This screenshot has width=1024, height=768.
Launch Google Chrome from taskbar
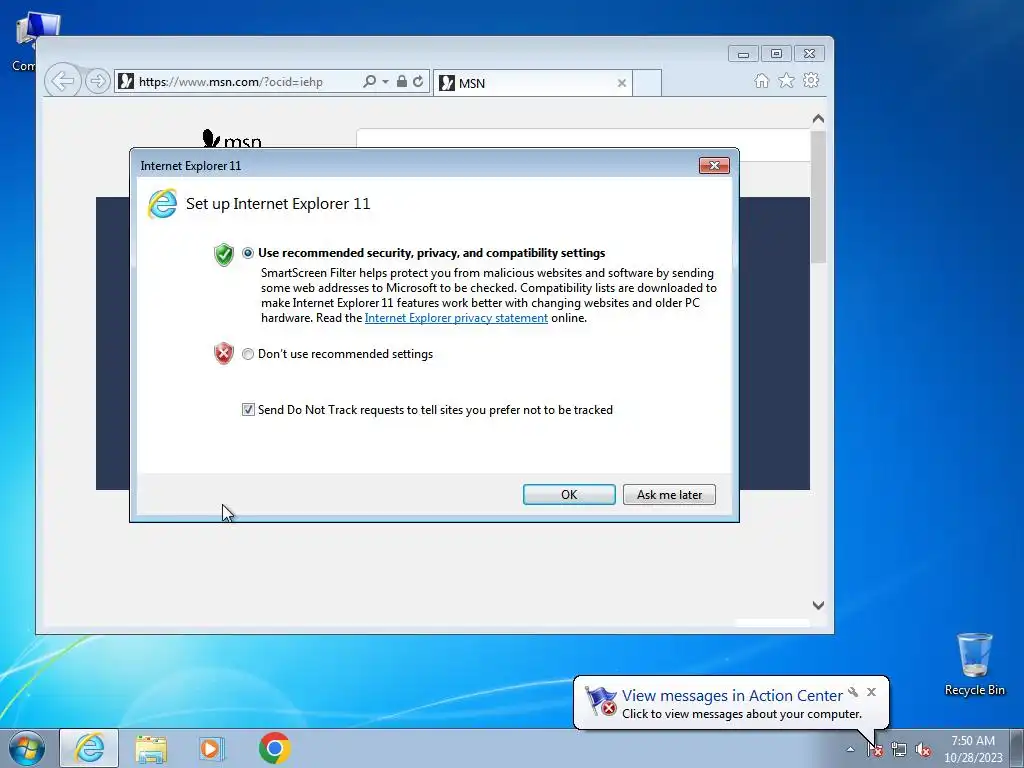tap(274, 748)
